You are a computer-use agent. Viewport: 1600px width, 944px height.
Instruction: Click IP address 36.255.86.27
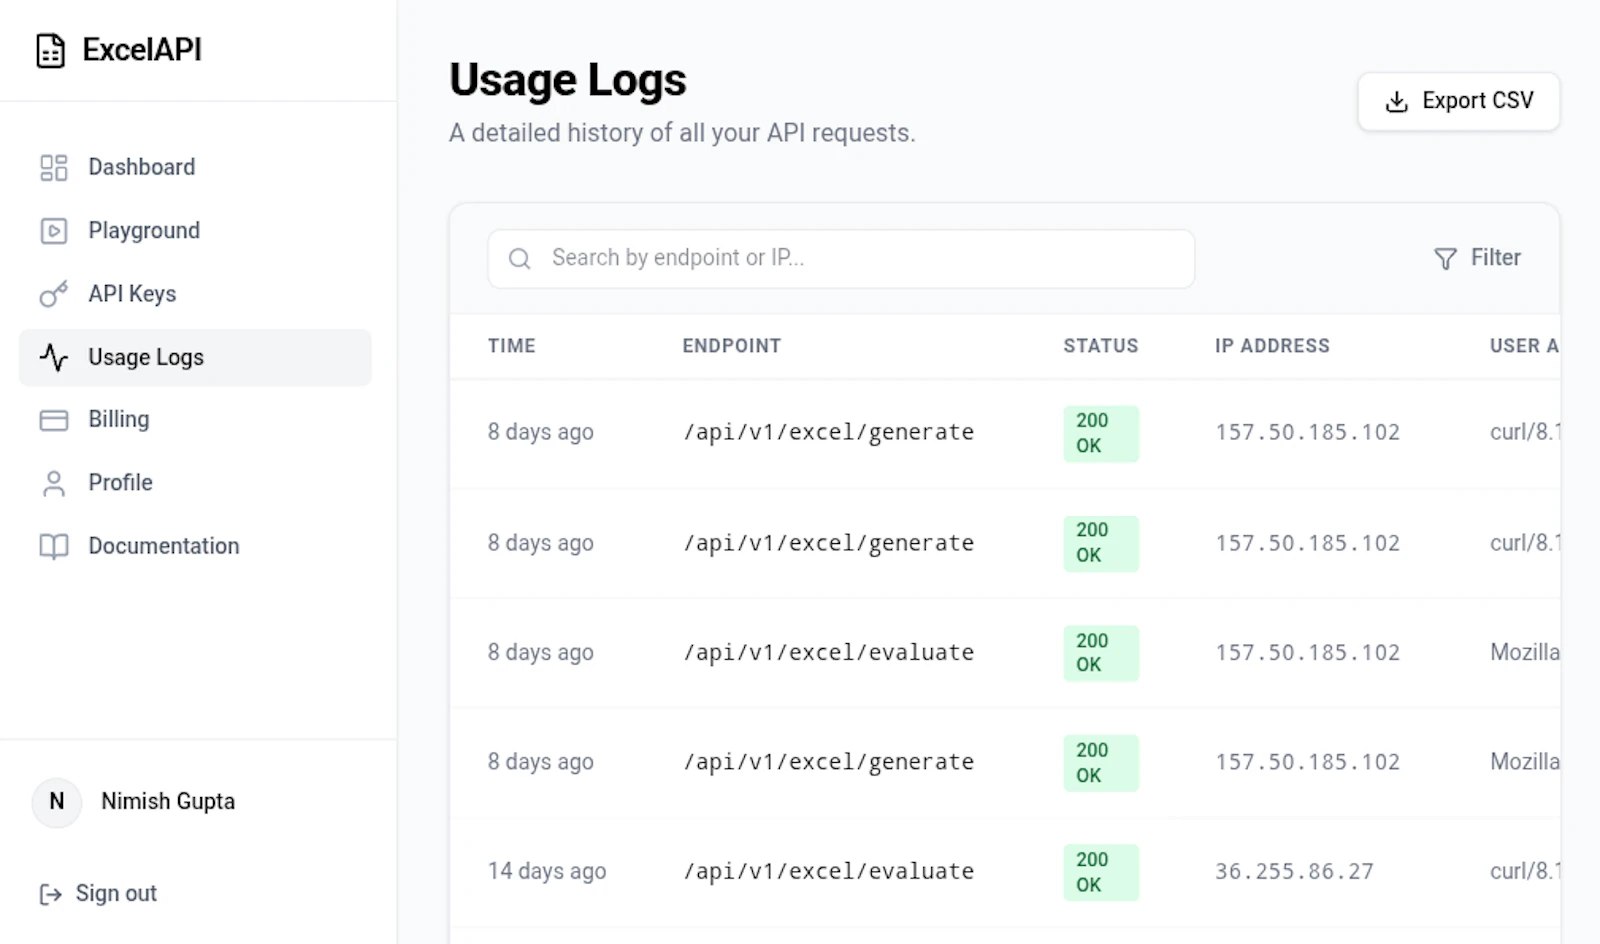tap(1295, 872)
